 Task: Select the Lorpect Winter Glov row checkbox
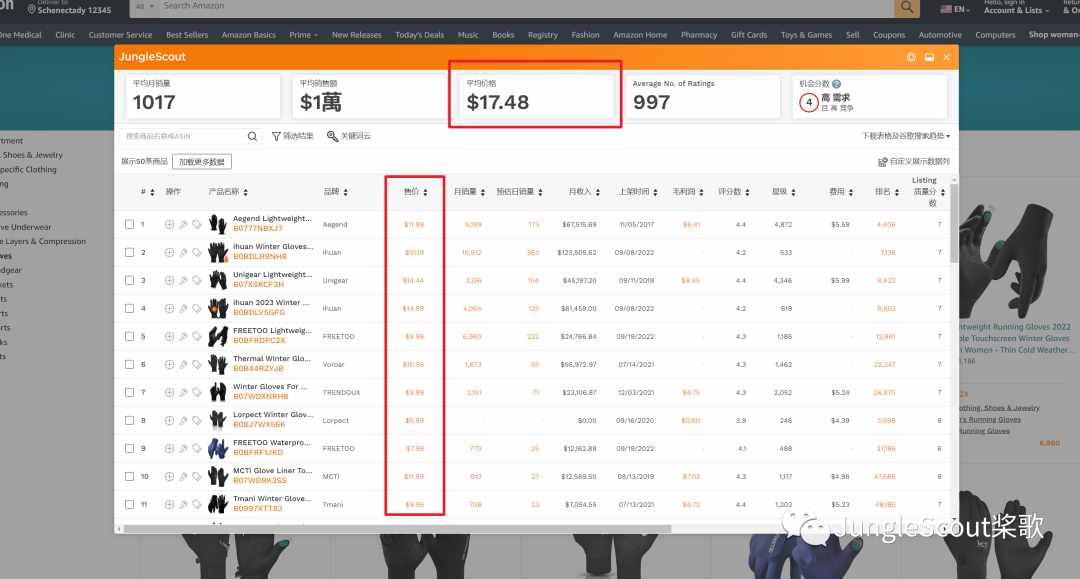click(x=129, y=421)
